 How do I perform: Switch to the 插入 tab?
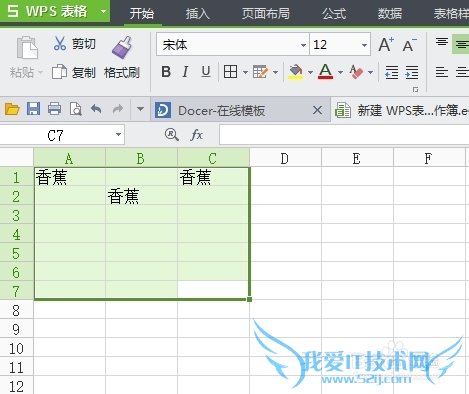pos(198,13)
